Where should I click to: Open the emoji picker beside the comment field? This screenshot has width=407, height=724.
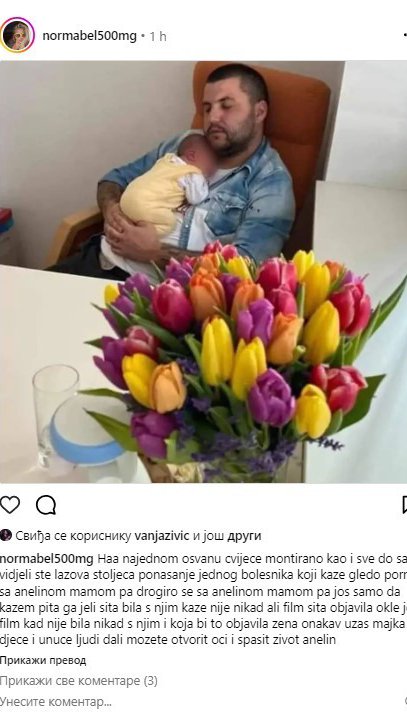(405, 702)
